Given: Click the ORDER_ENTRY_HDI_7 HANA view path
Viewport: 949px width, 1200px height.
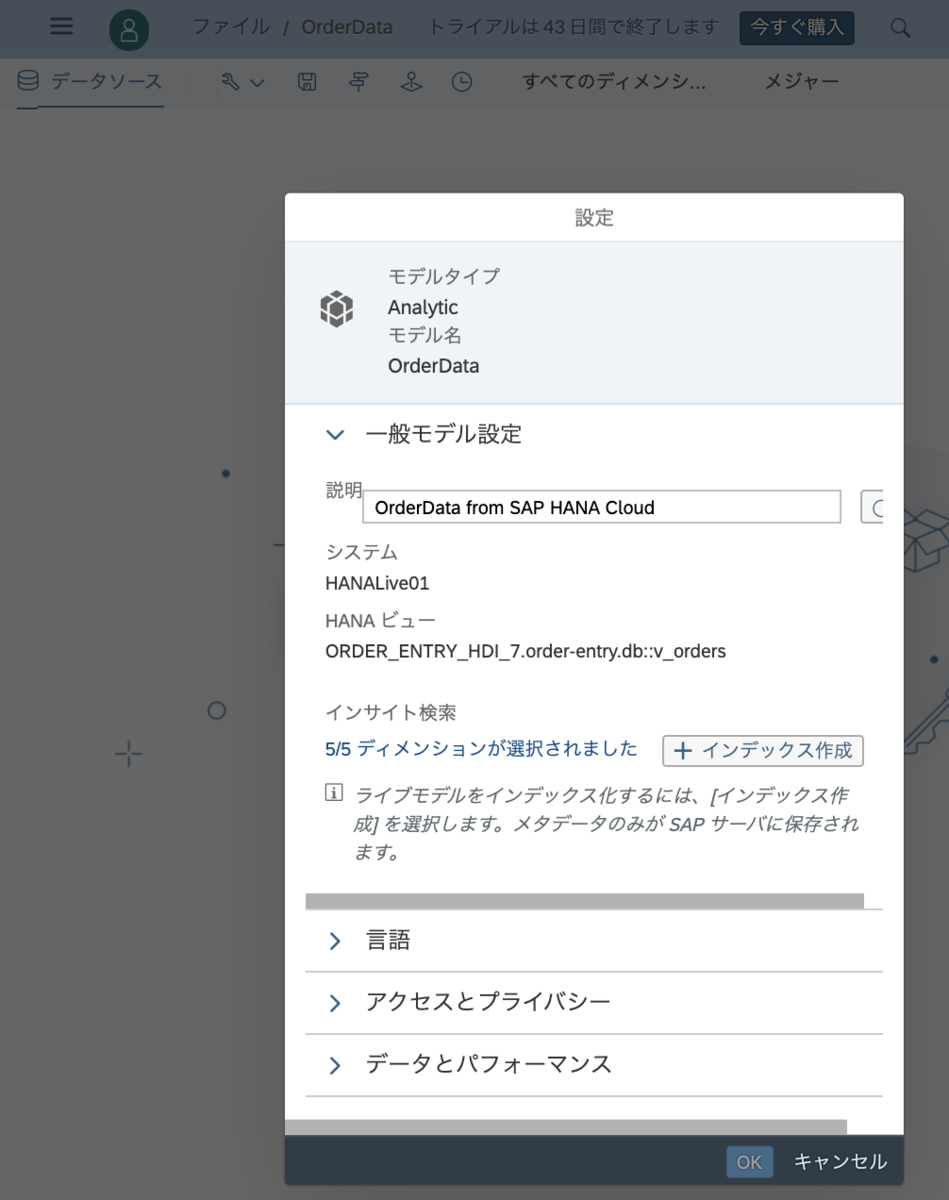Looking at the screenshot, I should click(526, 651).
